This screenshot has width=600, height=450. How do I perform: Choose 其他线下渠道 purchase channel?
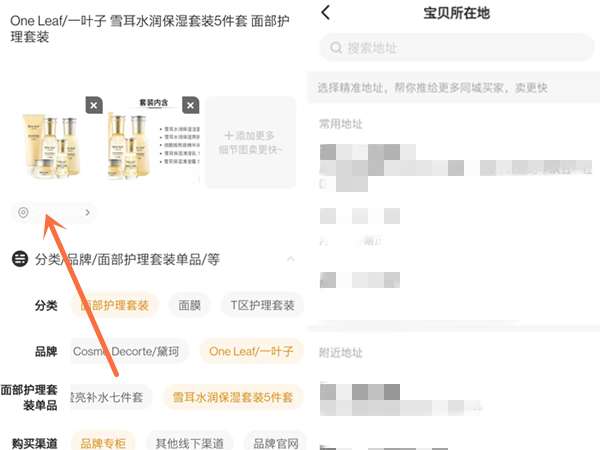(189, 443)
